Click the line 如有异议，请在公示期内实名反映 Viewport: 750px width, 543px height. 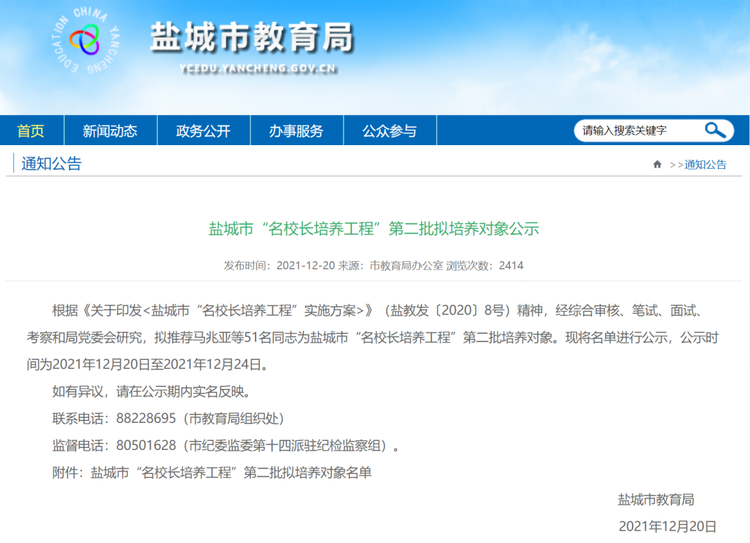[151, 392]
